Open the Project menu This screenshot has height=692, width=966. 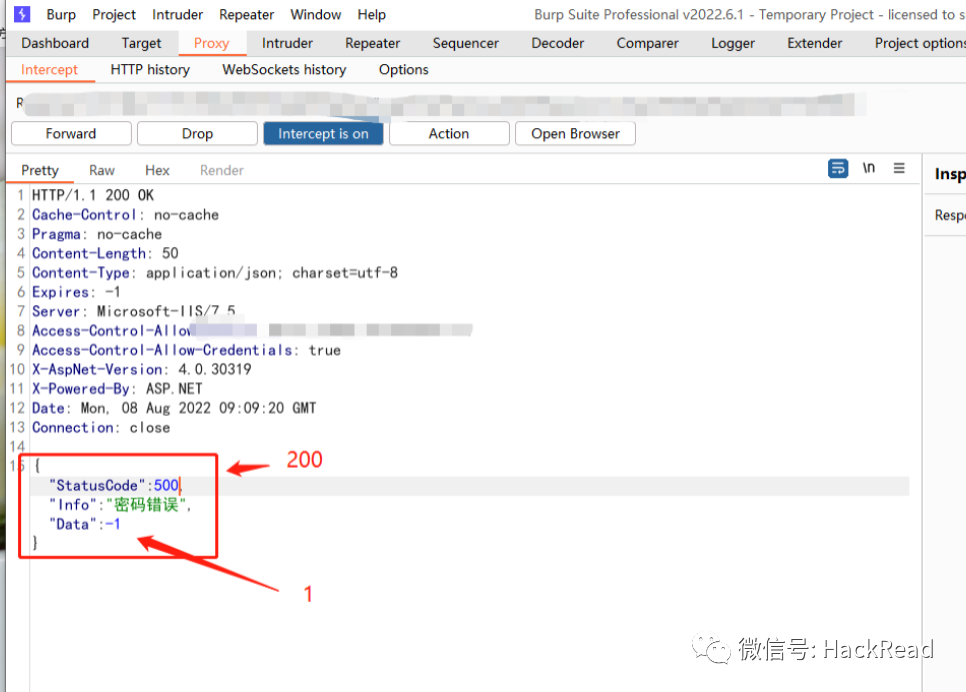(x=114, y=14)
